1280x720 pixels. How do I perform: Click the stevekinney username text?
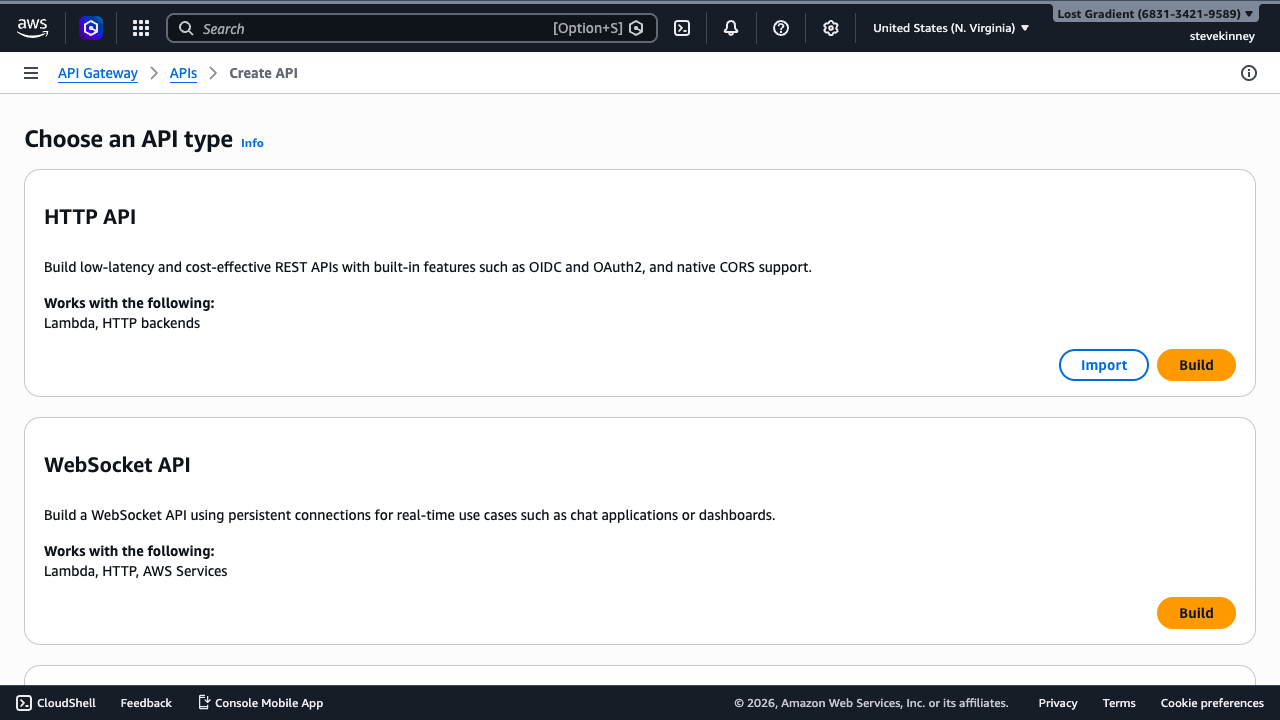point(1222,36)
